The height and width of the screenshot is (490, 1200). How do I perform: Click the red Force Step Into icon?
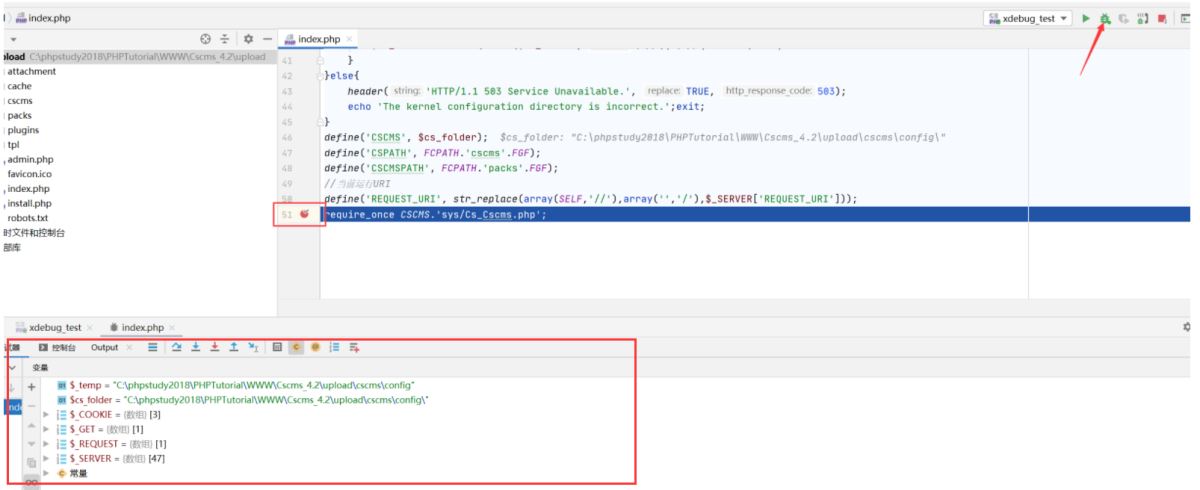215,347
